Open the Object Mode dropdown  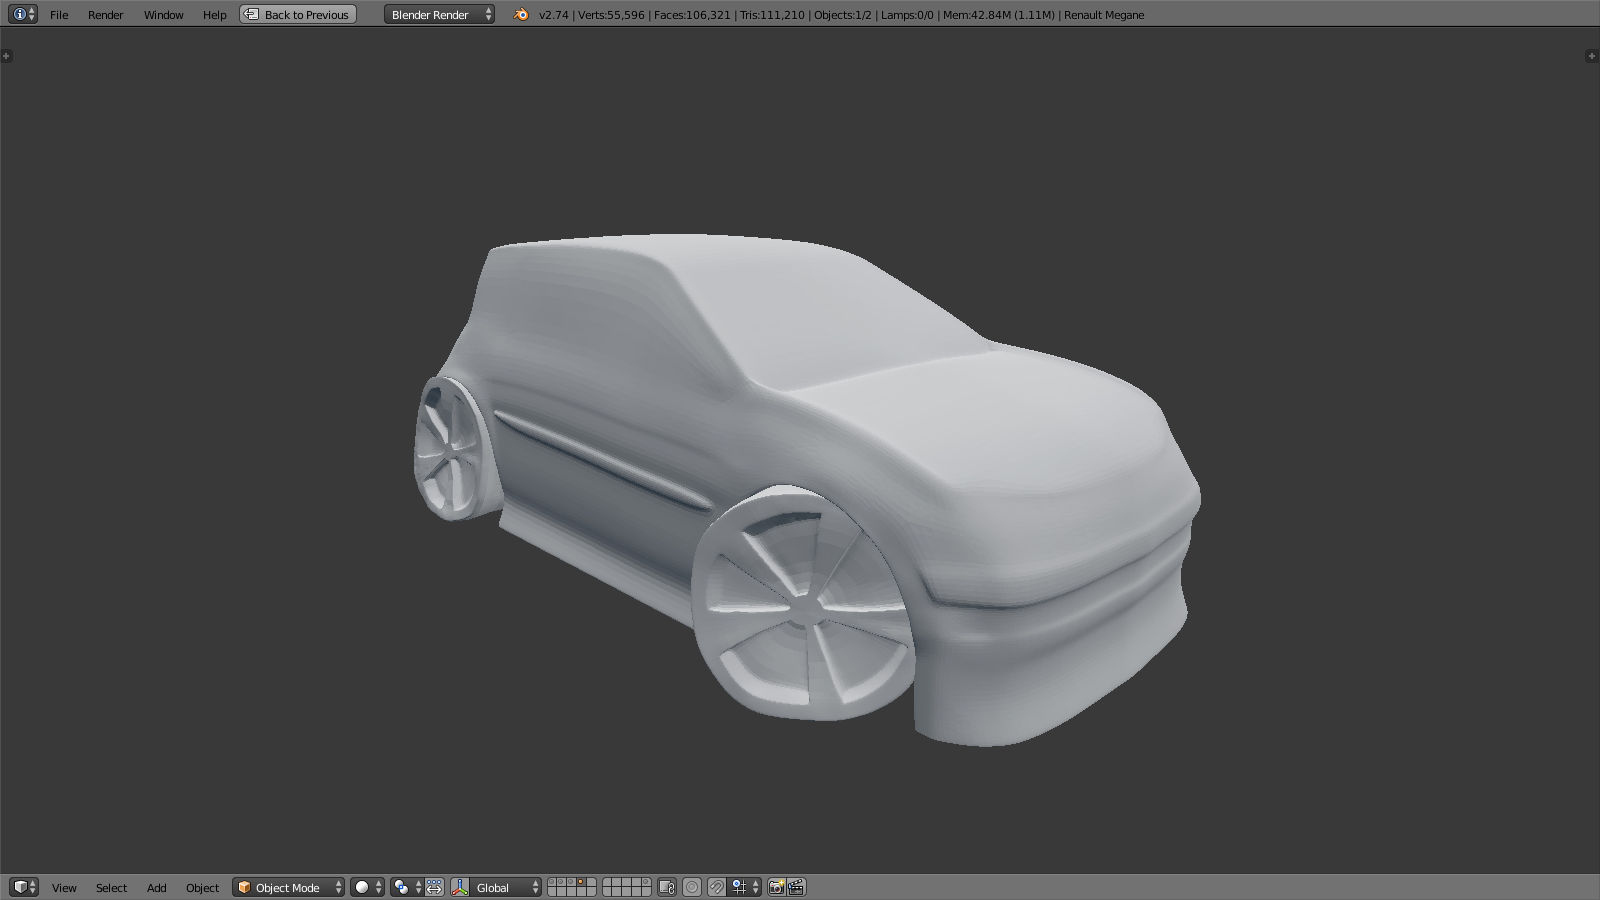coord(288,887)
